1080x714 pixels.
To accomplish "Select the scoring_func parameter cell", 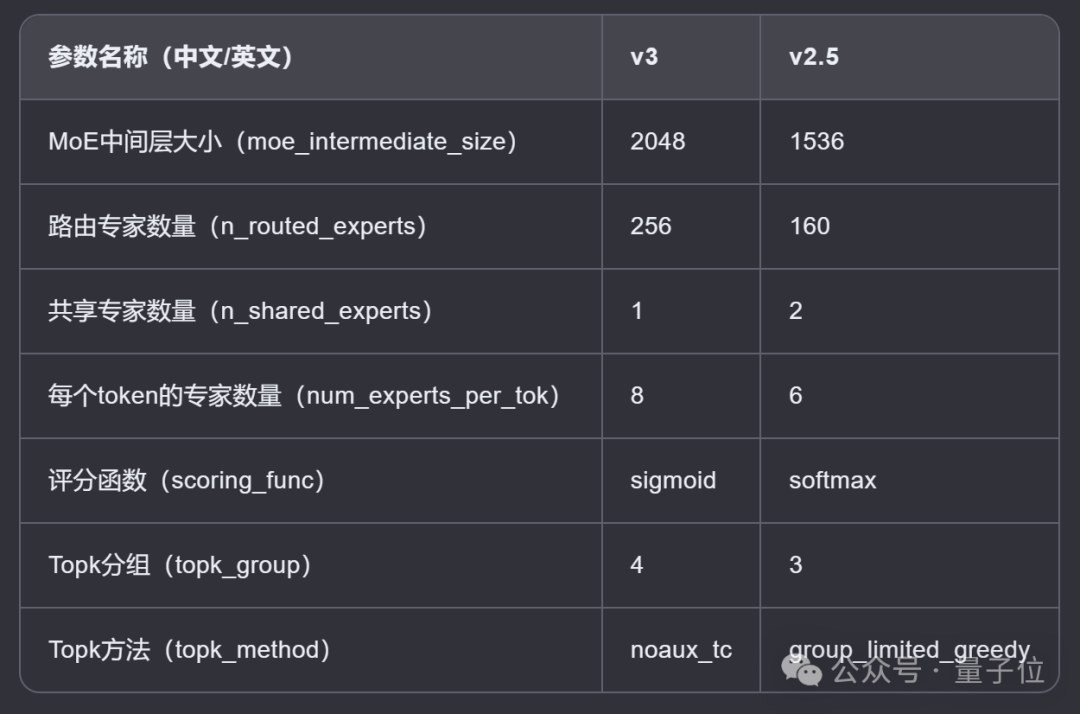I will tap(187, 481).
